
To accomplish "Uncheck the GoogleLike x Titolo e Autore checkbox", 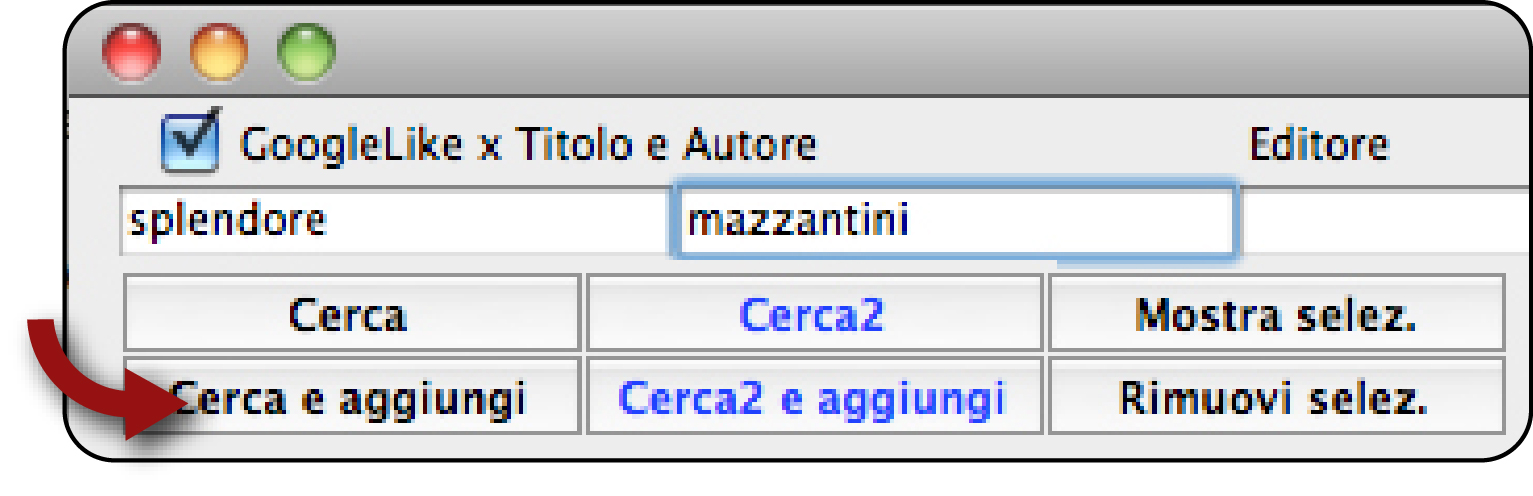I will pyautogui.click(x=192, y=141).
